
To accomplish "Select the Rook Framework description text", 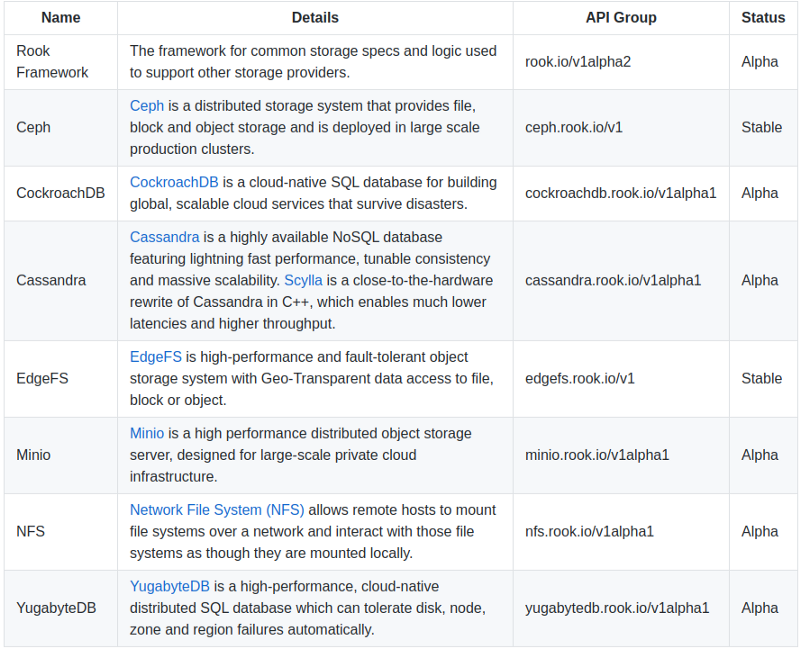I will pos(313,62).
